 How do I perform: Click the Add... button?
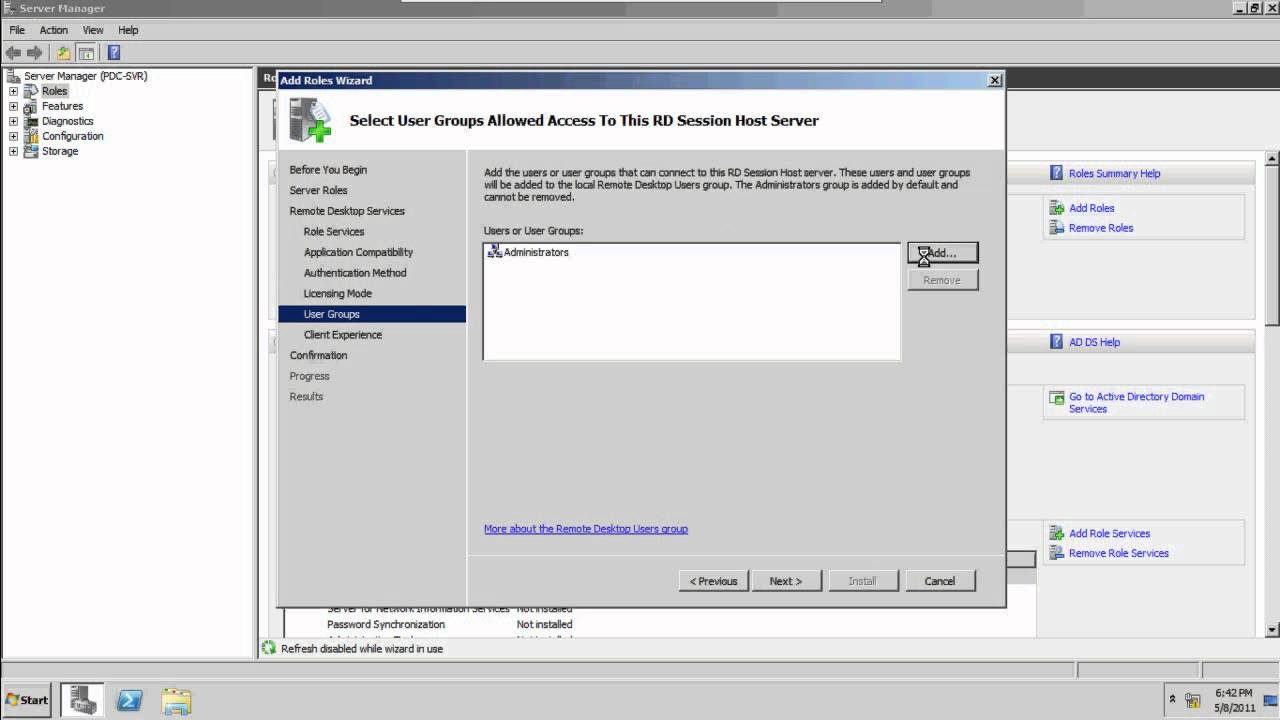(x=943, y=253)
